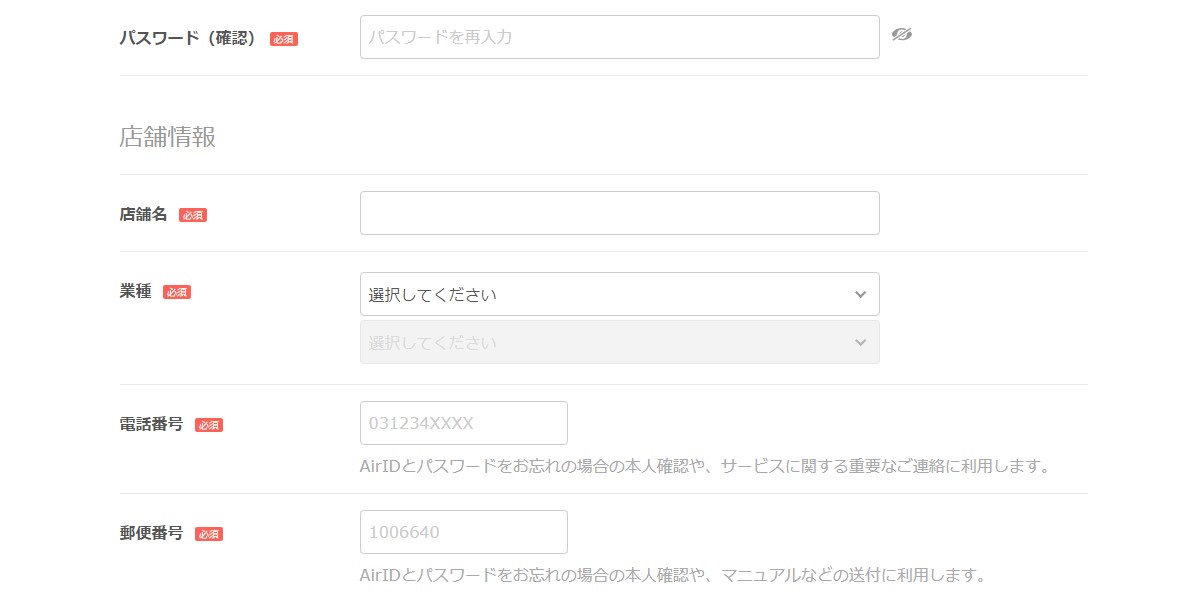1183x599 pixels.
Task: Click the 必須 badge next to 店舗名
Action: tap(193, 215)
